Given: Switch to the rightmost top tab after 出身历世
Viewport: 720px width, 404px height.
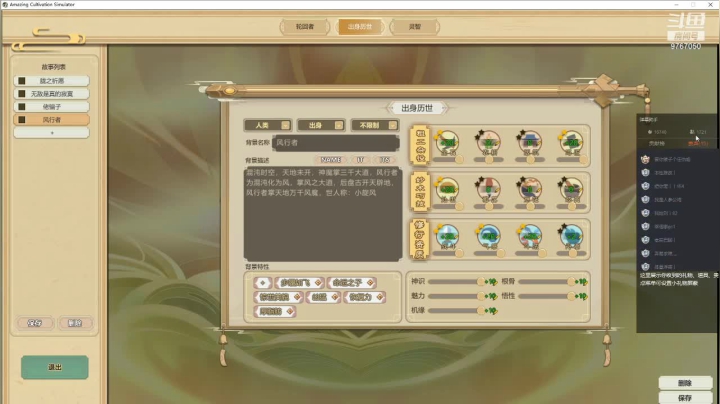Looking at the screenshot, I should click(x=415, y=27).
